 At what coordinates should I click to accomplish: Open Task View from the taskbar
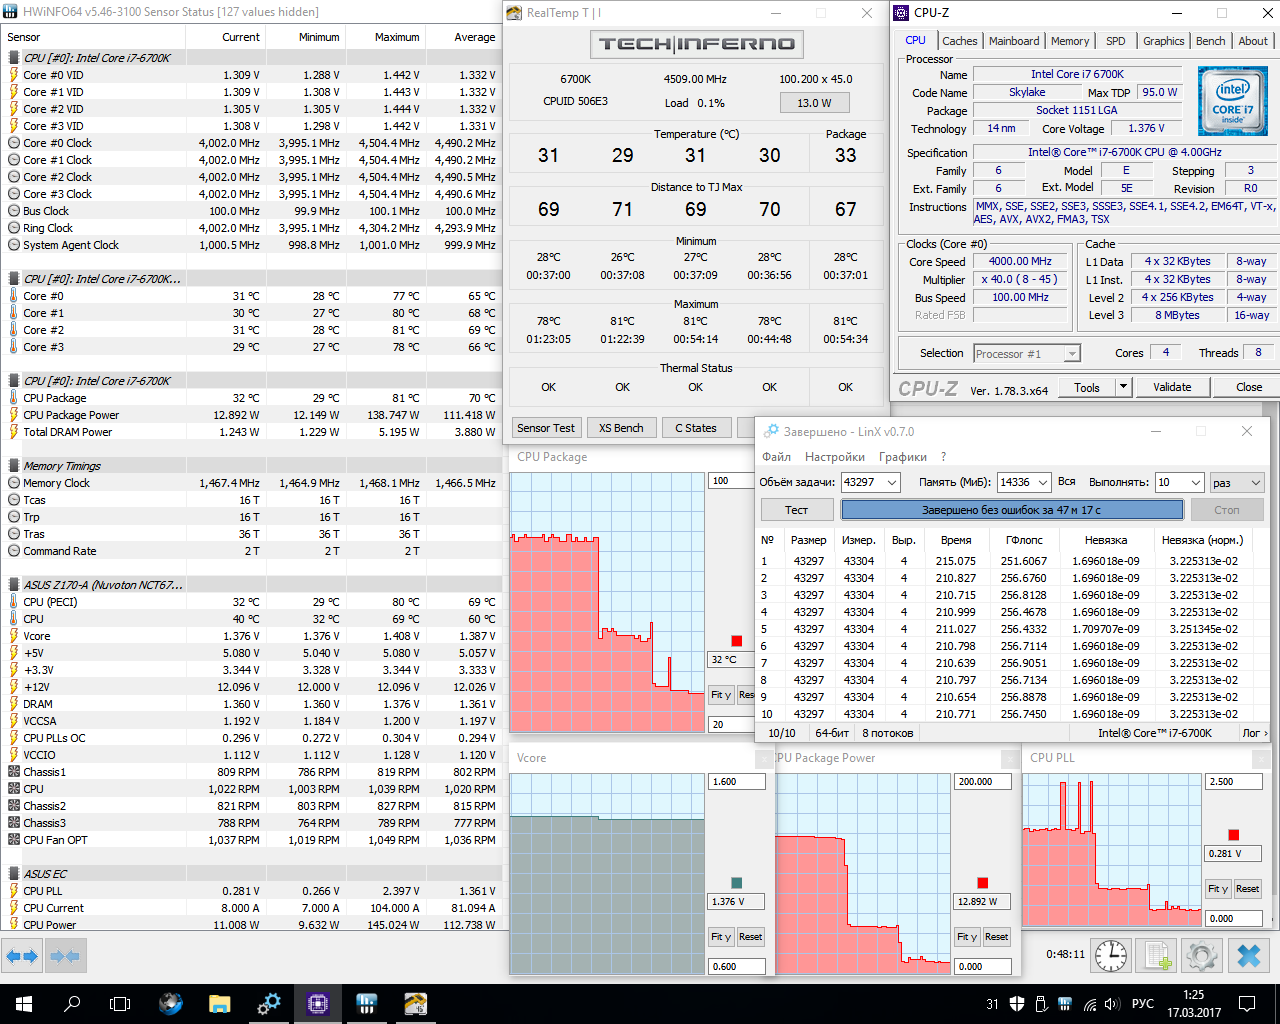click(x=120, y=1004)
